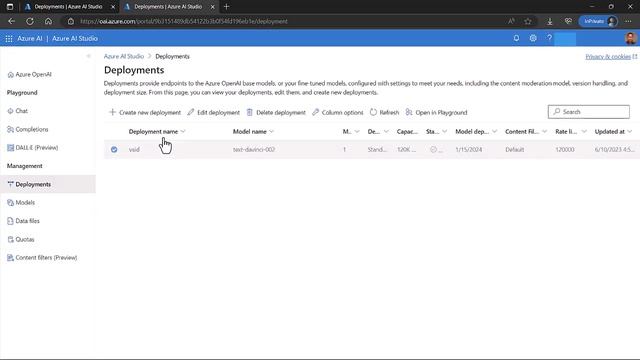Click the 120000 rate limit cell
Image resolution: width=640 pixels, height=360 pixels.
tap(564, 149)
